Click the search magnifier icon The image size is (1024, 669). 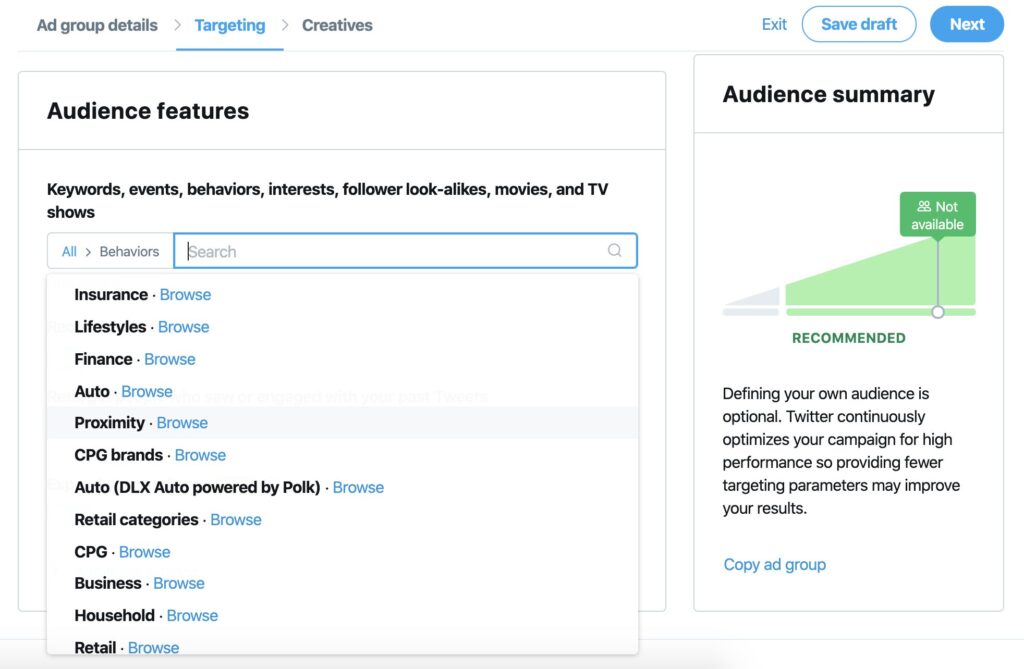[x=614, y=250]
